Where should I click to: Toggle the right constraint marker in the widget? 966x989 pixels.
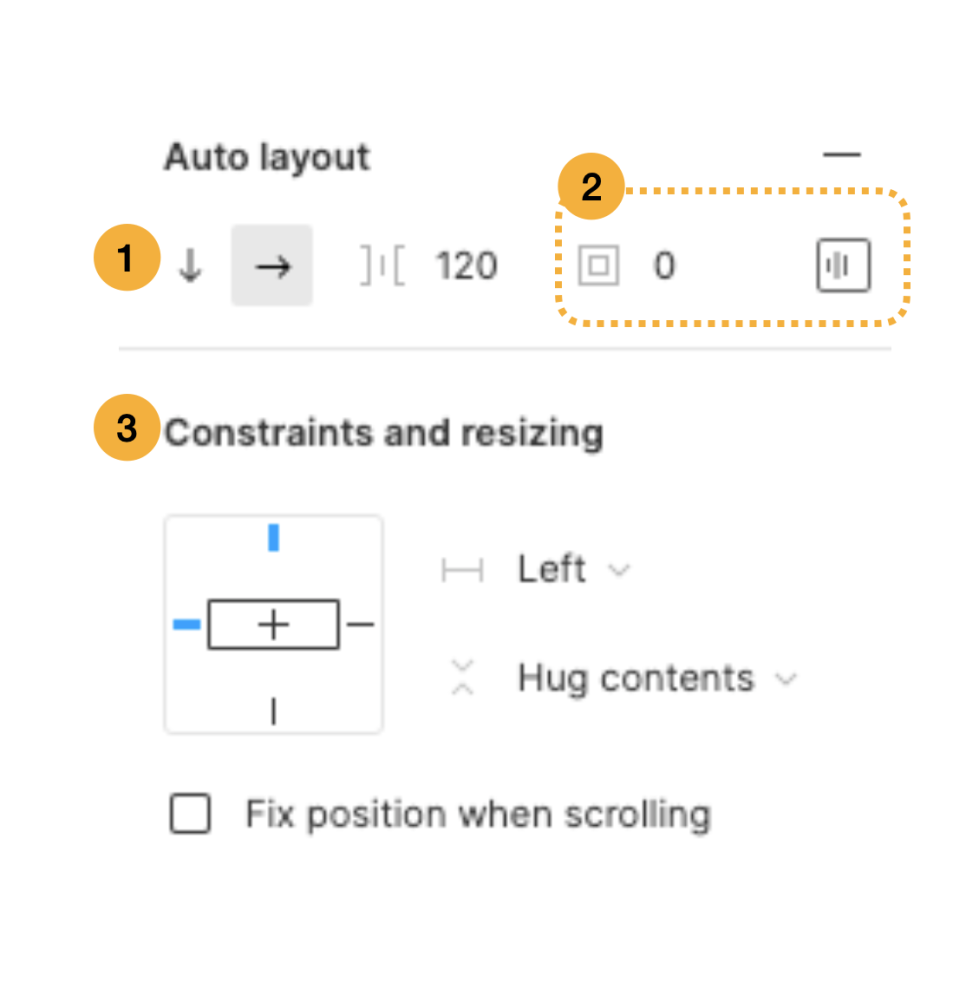tap(361, 624)
